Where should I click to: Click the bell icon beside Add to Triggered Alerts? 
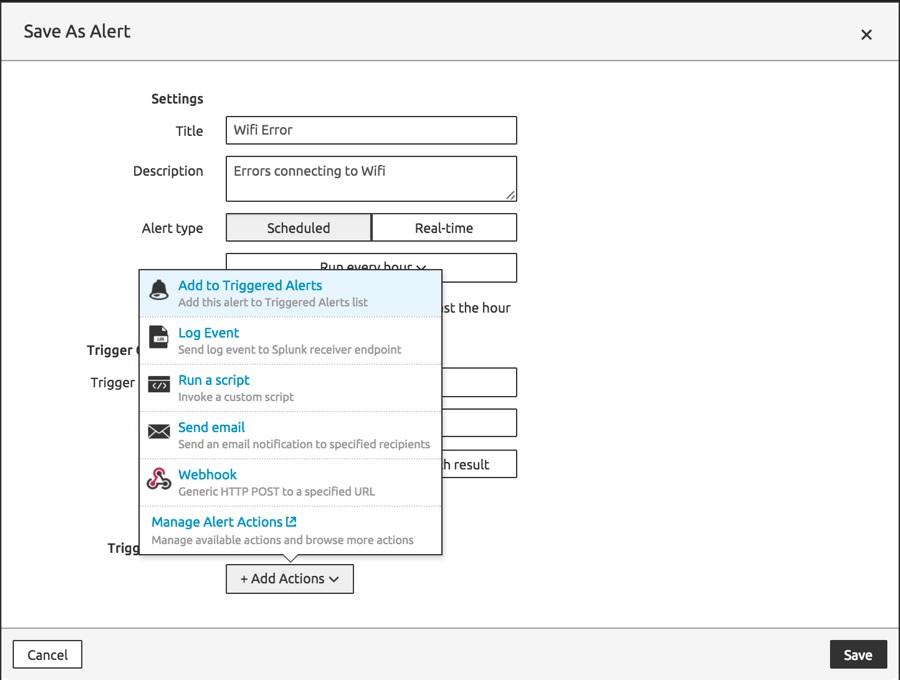157,287
